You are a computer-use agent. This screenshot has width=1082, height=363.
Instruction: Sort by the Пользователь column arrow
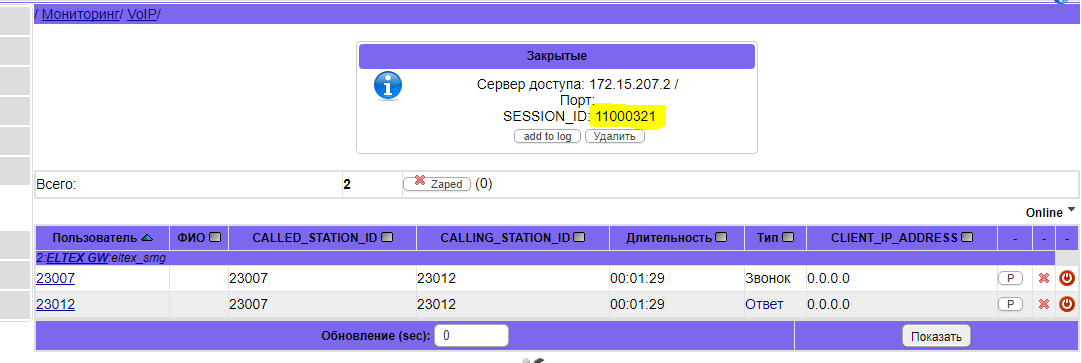click(x=147, y=237)
